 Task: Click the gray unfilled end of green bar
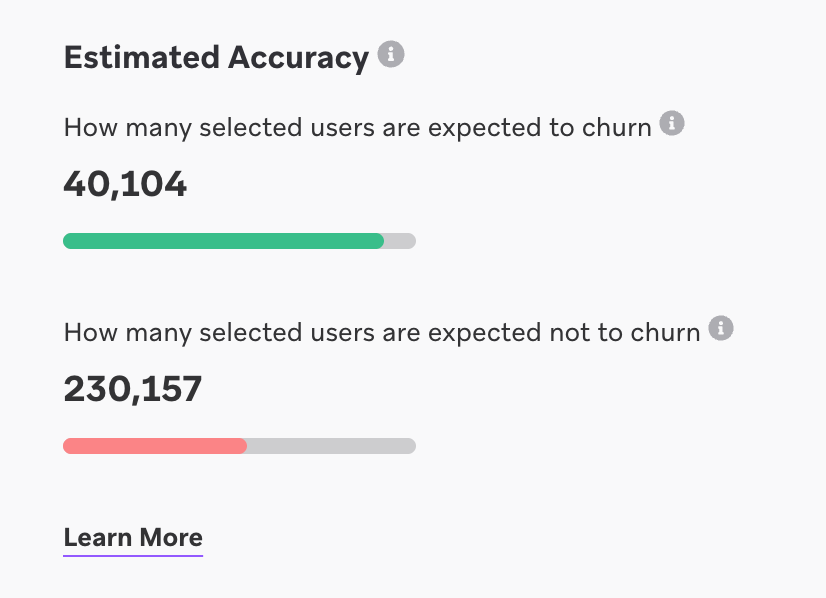click(400, 241)
